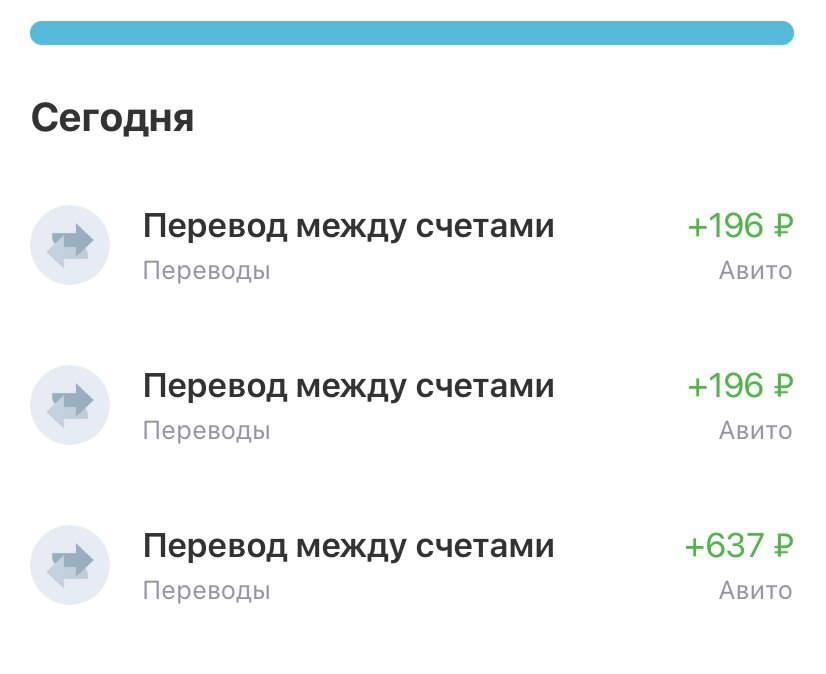Click the Авито label on the first transaction

pyautogui.click(x=756, y=270)
